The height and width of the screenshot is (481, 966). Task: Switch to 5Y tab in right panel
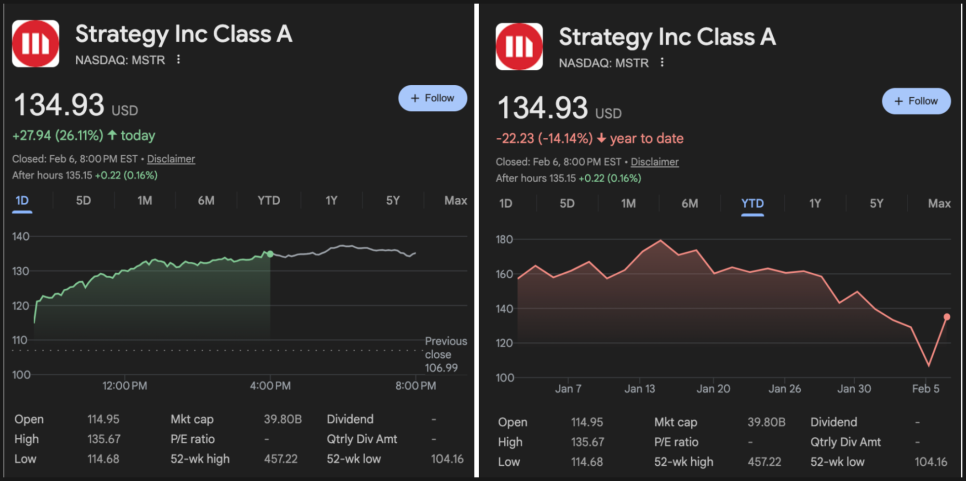point(877,204)
